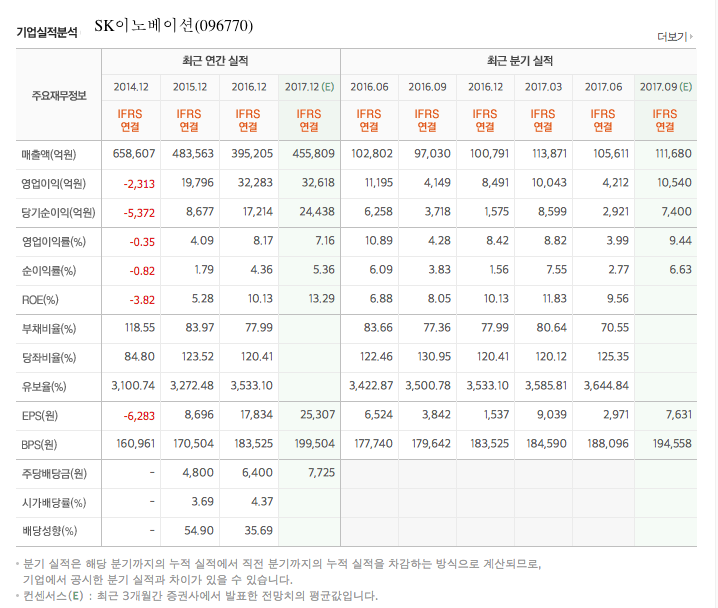Select the 4,800 dividend per share
Viewport: 718px width, 608px height.
click(x=198, y=472)
